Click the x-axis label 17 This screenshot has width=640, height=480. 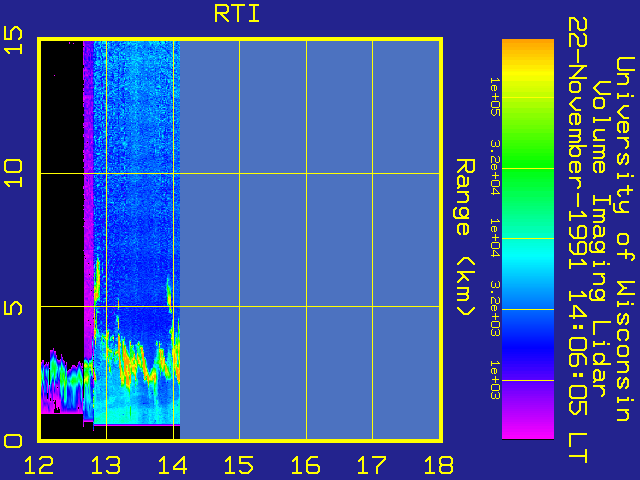[372, 465]
